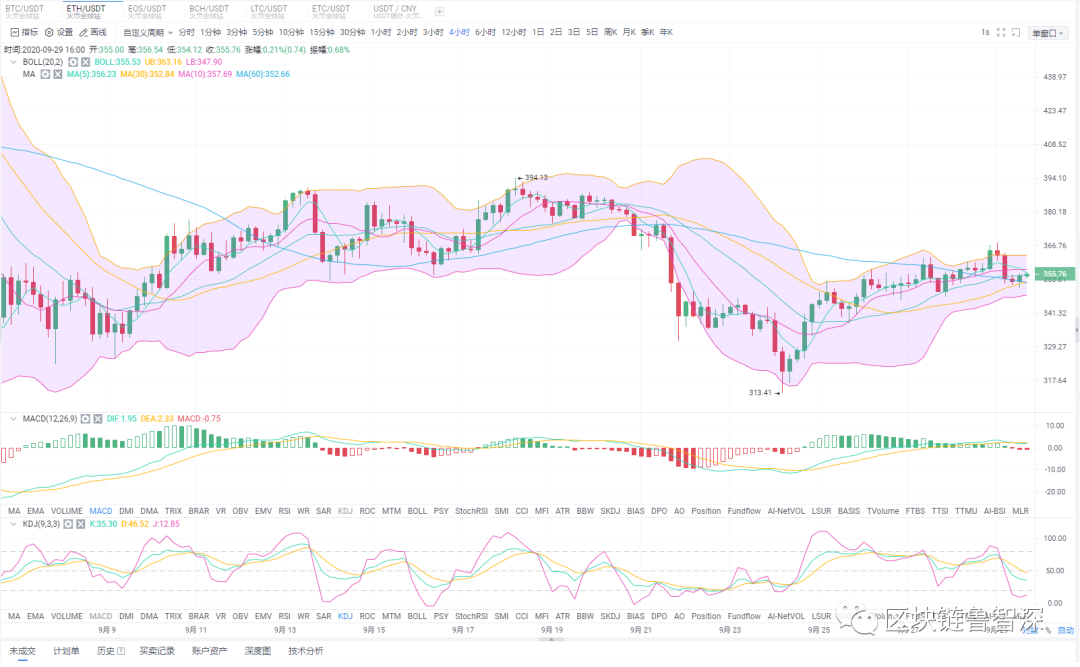Click the current price label 355.76
The image size is (1080, 667).
coord(1055,274)
